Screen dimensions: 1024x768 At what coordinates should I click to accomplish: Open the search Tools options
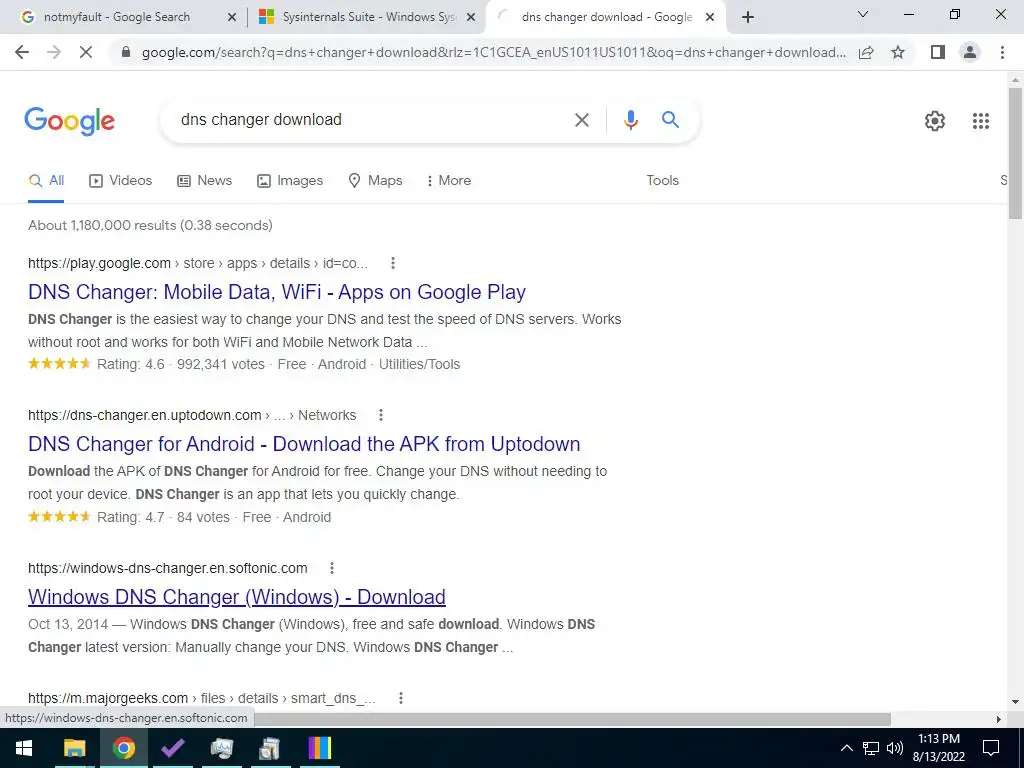[662, 181]
